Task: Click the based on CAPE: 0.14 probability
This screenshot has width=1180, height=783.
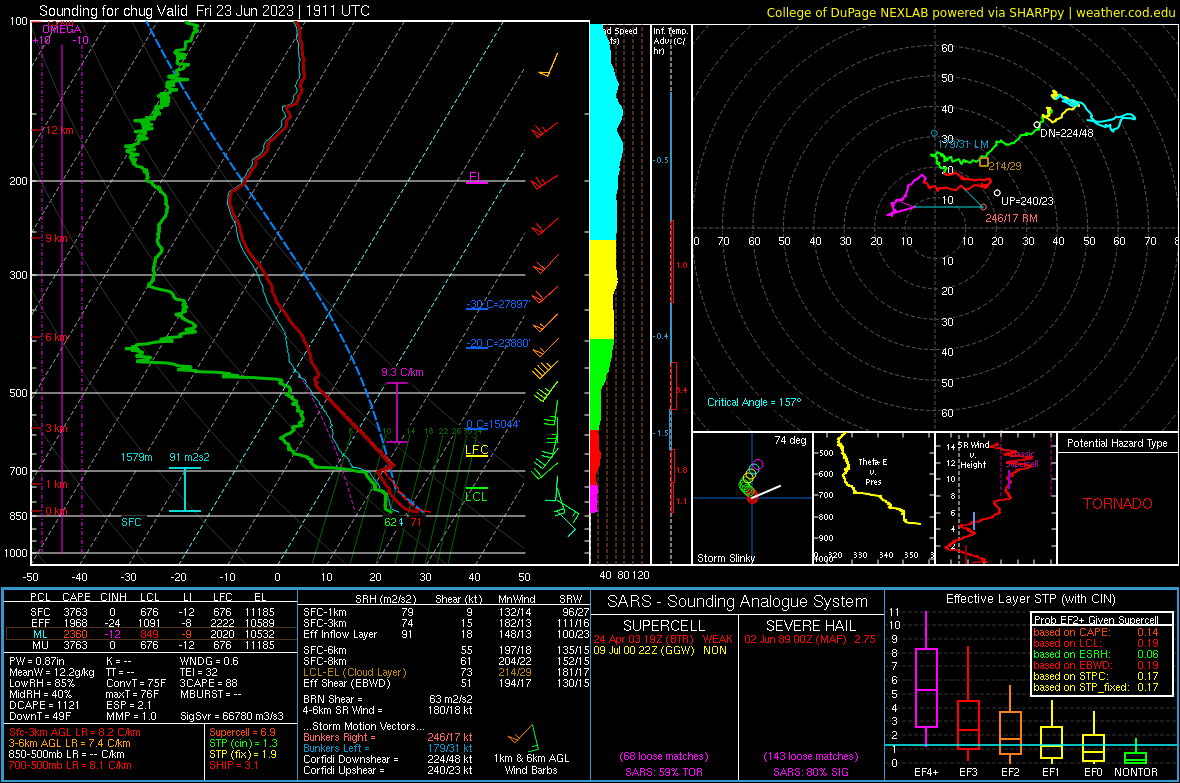Action: [x=1096, y=632]
